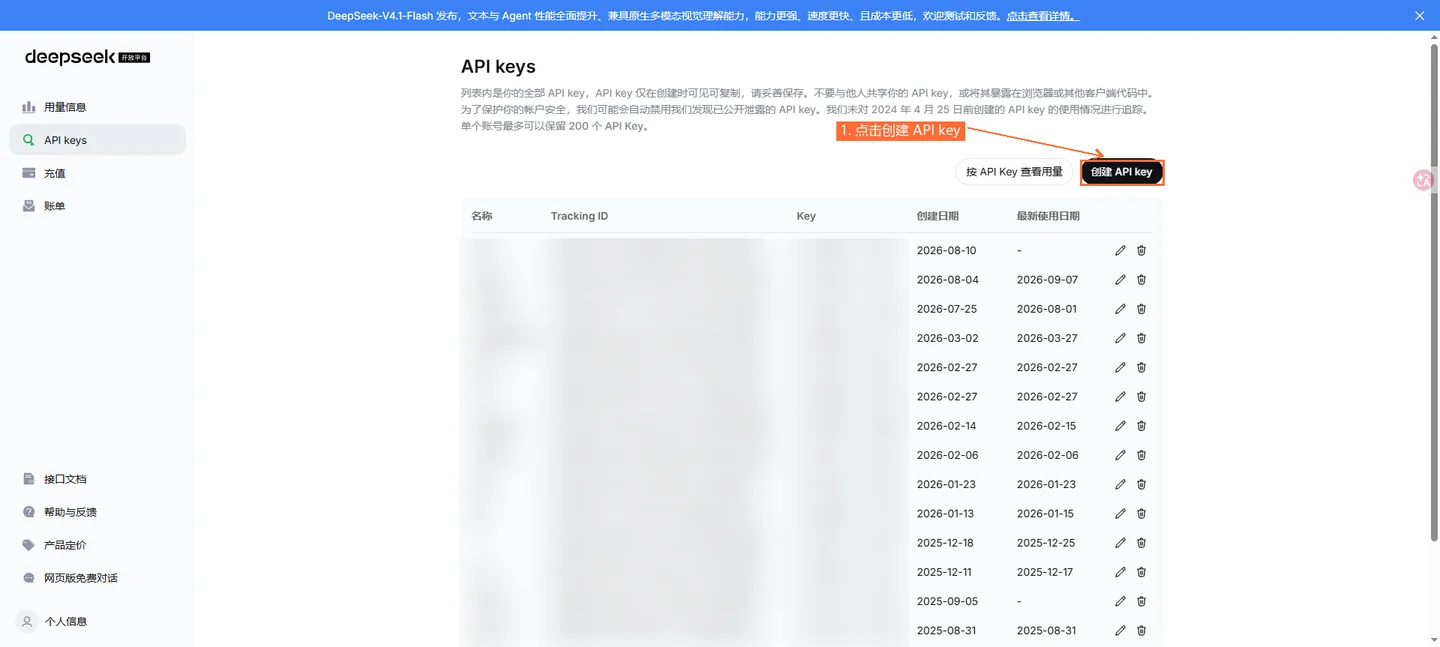Edit the key created on 2026-03-02

[x=1120, y=338]
